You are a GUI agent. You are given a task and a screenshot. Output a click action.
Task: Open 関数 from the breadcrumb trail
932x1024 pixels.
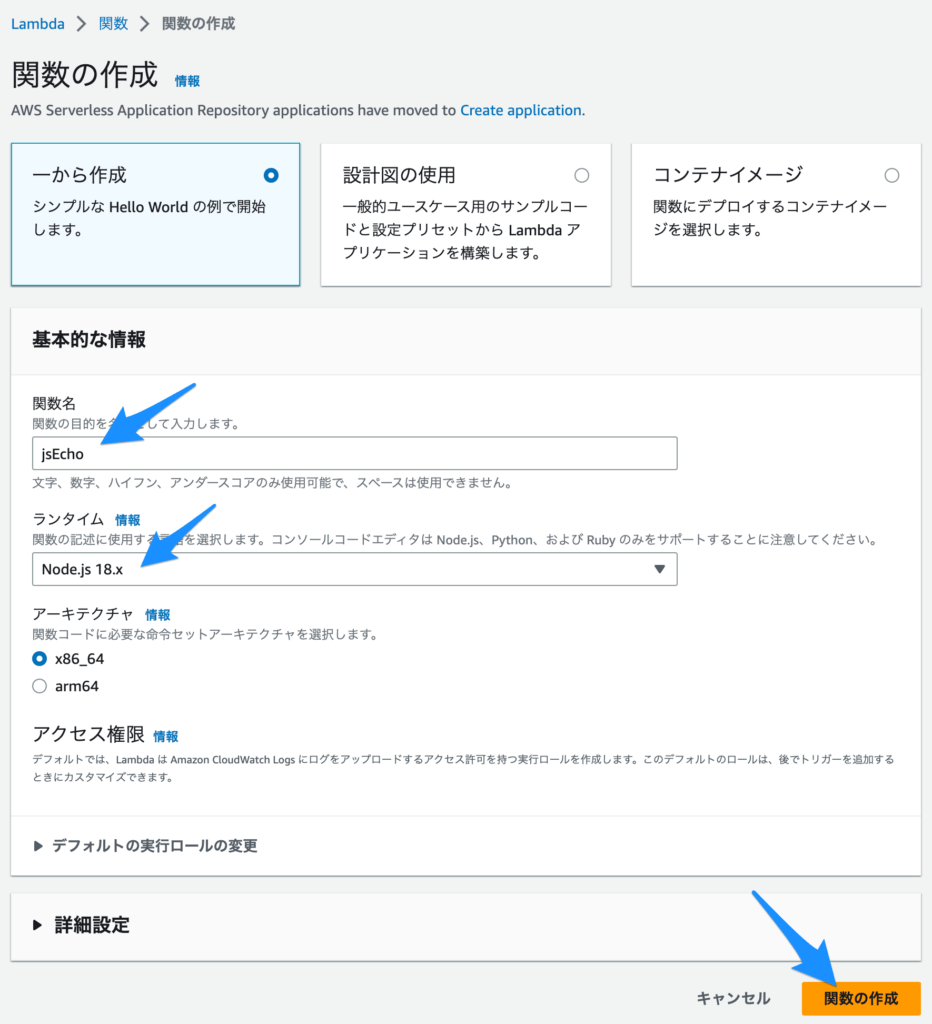click(x=113, y=23)
